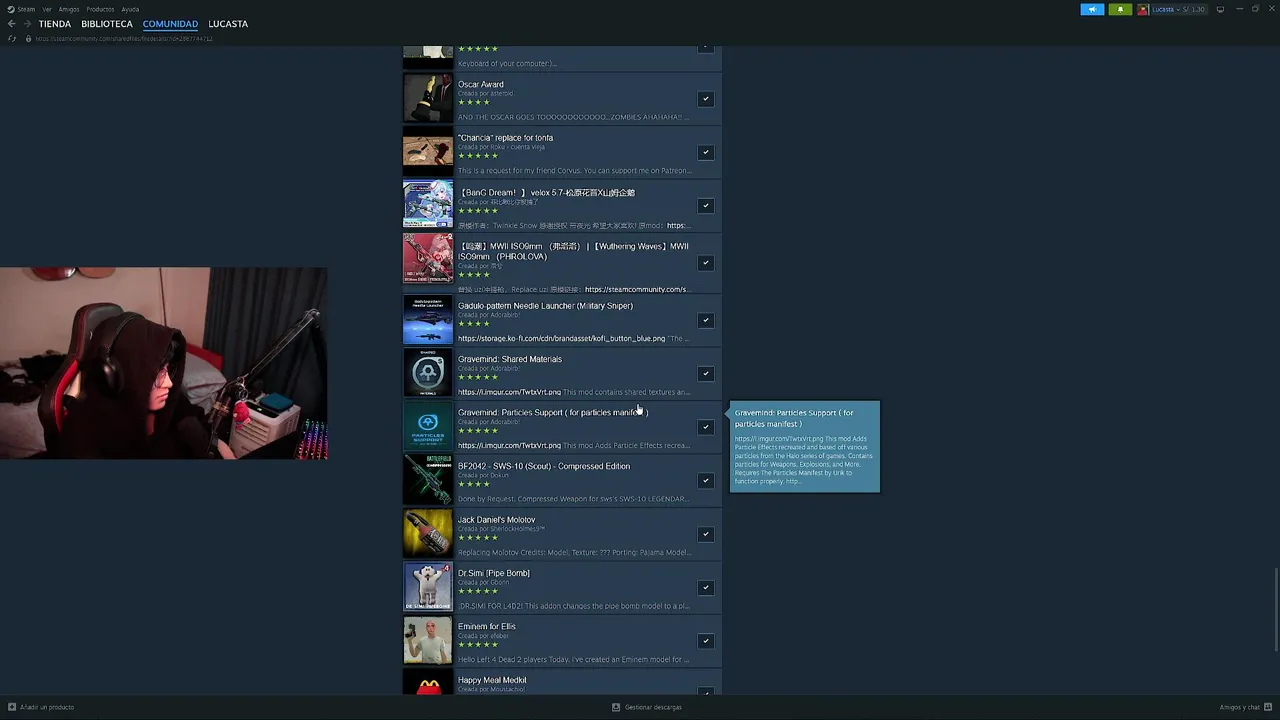
Task: Toggle the Eminem for Ellis checkbox
Action: 705,641
